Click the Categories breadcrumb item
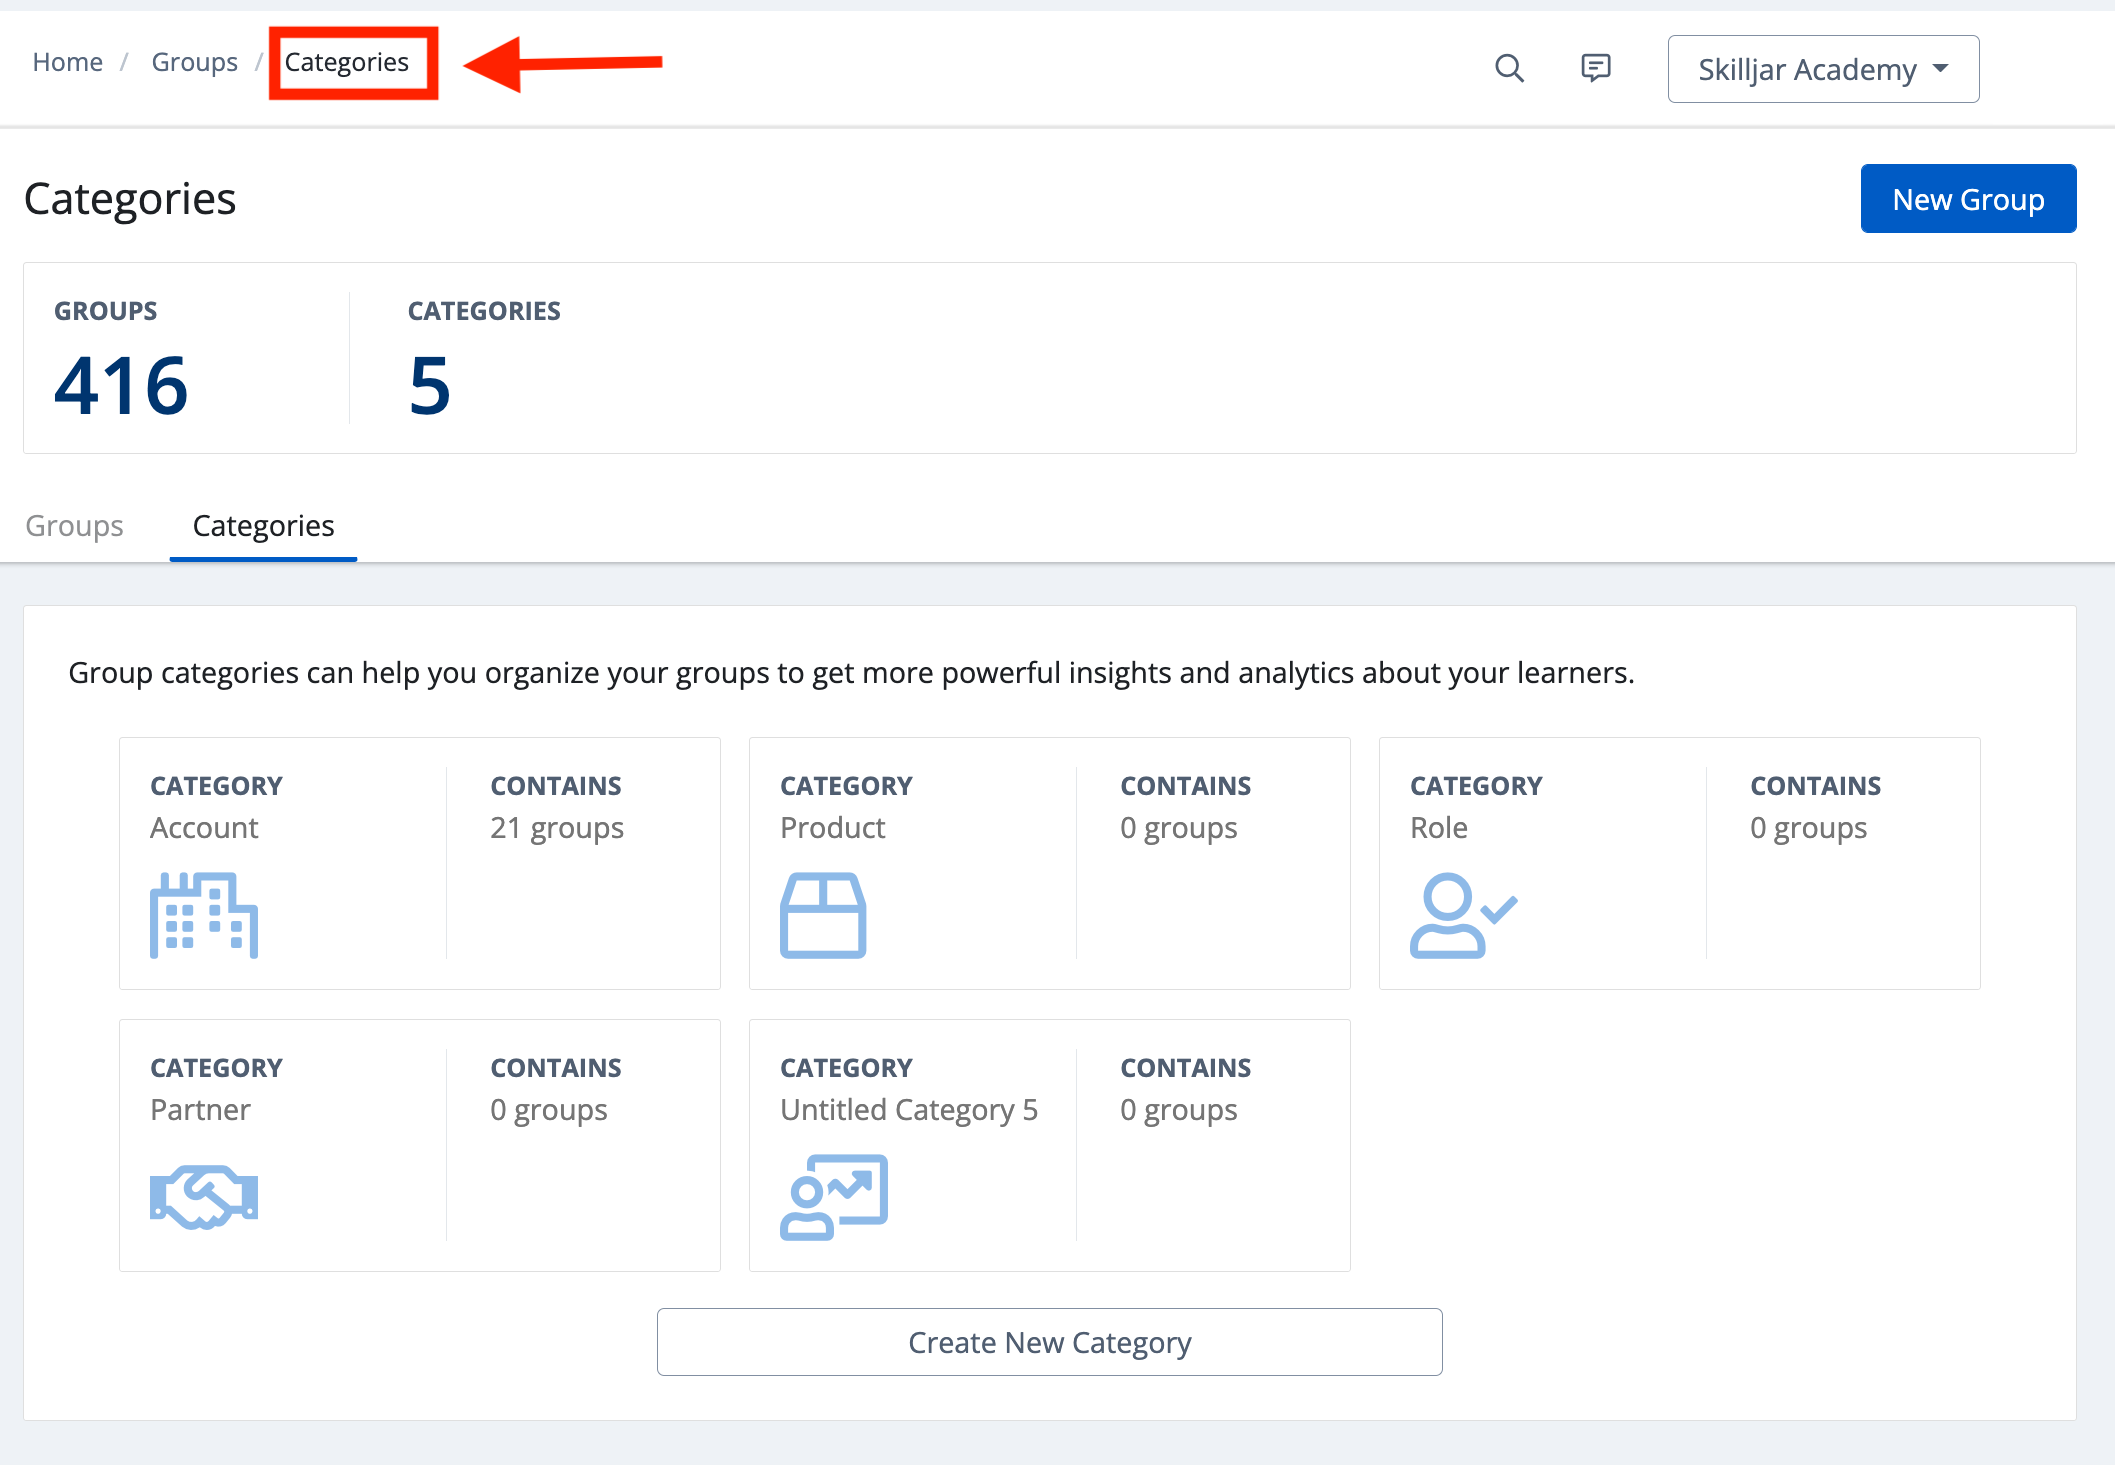The height and width of the screenshot is (1465, 2115). [x=346, y=62]
